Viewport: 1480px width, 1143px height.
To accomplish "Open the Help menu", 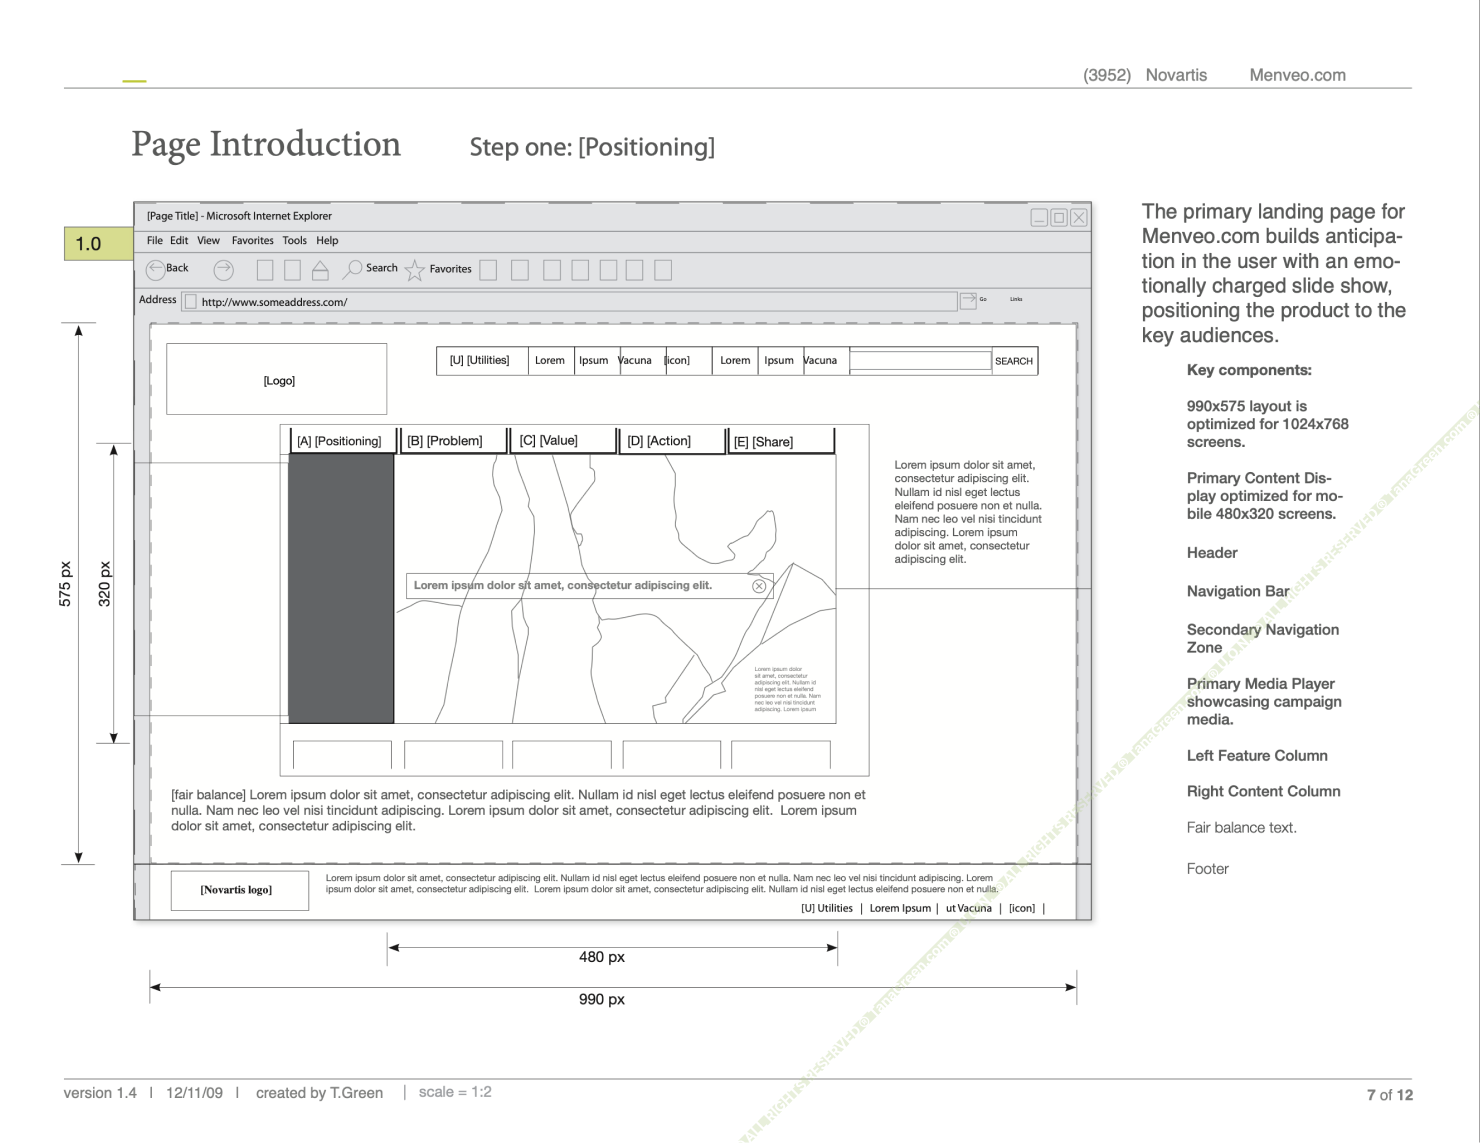I will pos(327,241).
